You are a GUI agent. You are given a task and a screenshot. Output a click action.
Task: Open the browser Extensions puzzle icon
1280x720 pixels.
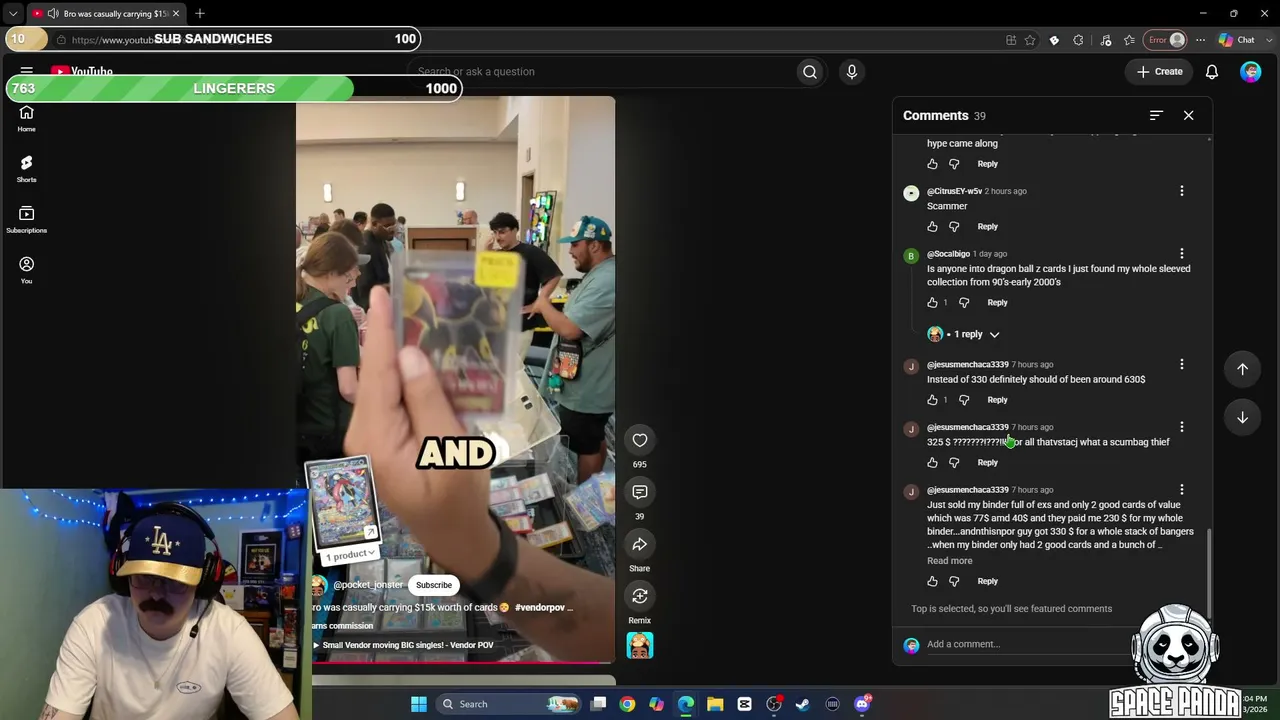tap(1078, 40)
